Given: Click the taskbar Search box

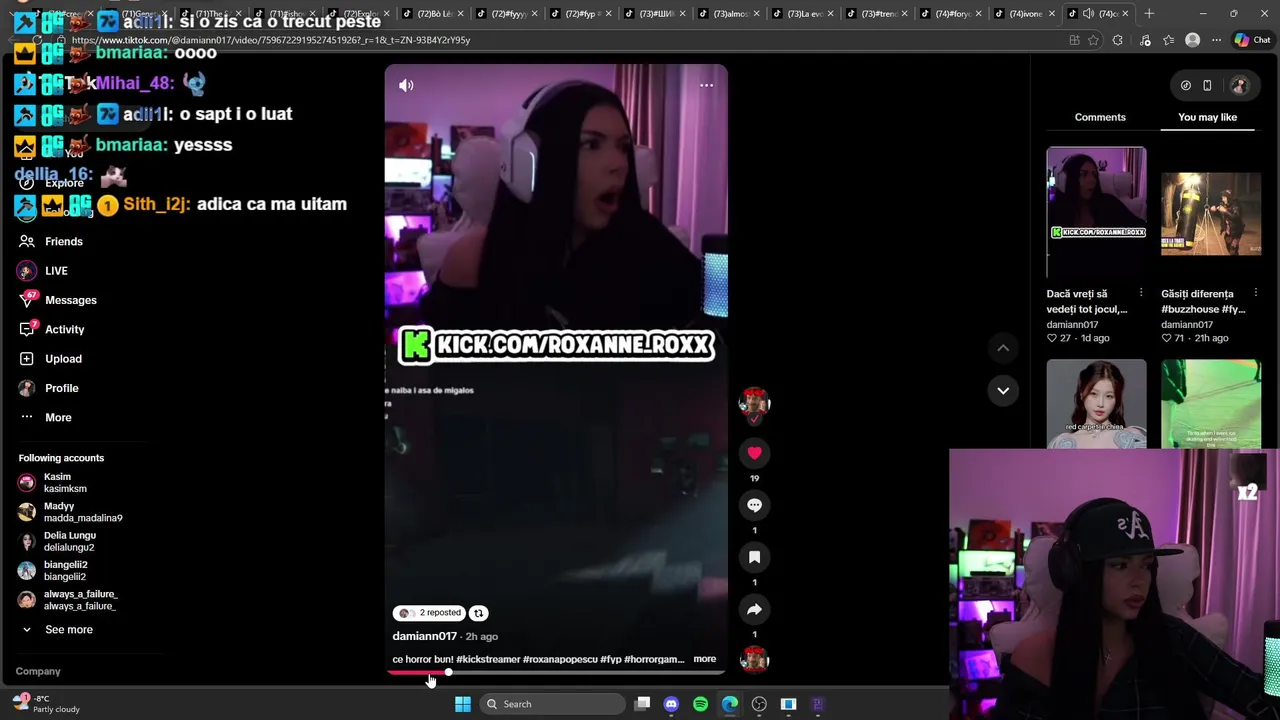Looking at the screenshot, I should [x=551, y=704].
